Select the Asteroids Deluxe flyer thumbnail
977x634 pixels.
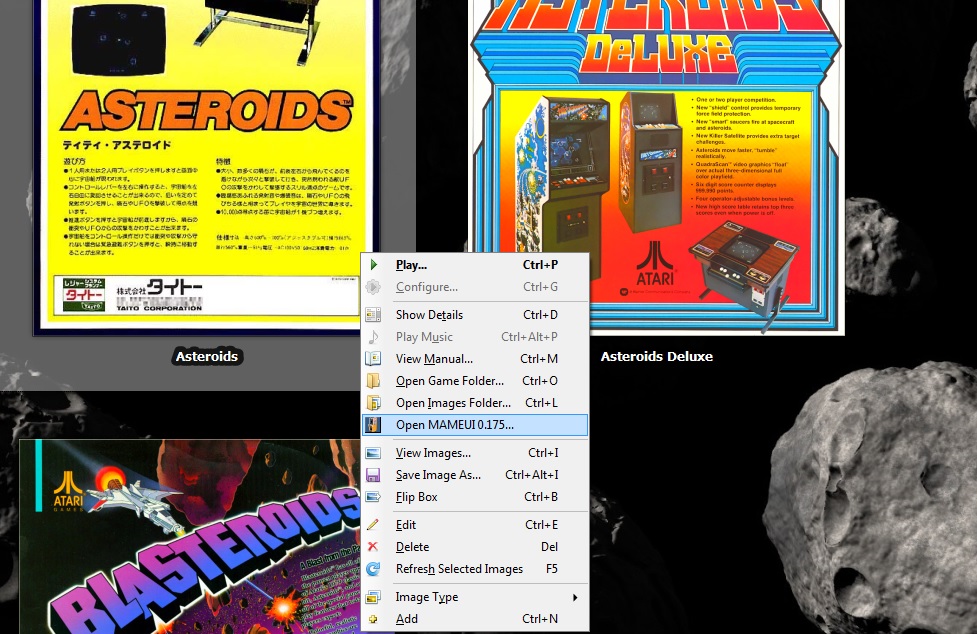click(656, 167)
